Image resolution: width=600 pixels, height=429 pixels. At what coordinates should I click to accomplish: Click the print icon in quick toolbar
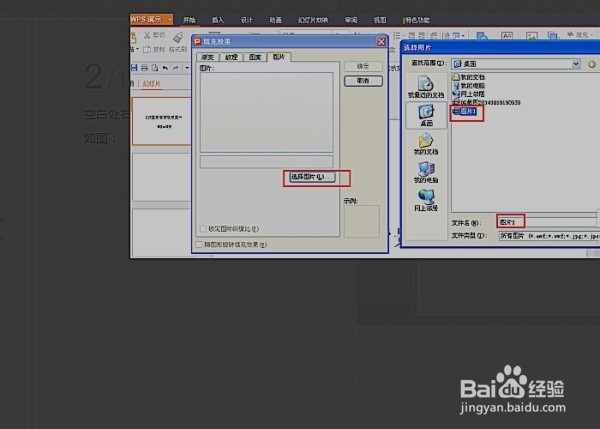point(145,68)
